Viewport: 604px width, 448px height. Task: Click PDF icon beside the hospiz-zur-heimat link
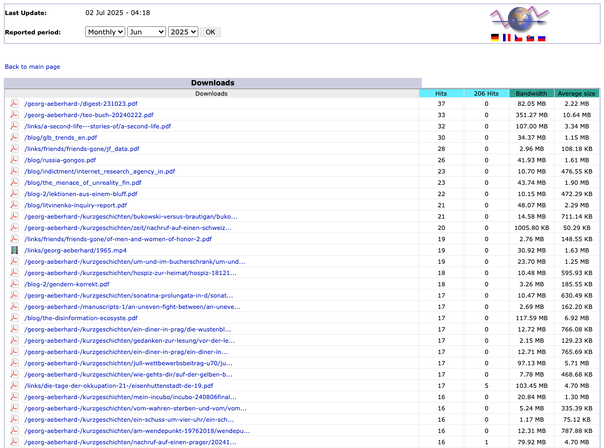coord(14,273)
